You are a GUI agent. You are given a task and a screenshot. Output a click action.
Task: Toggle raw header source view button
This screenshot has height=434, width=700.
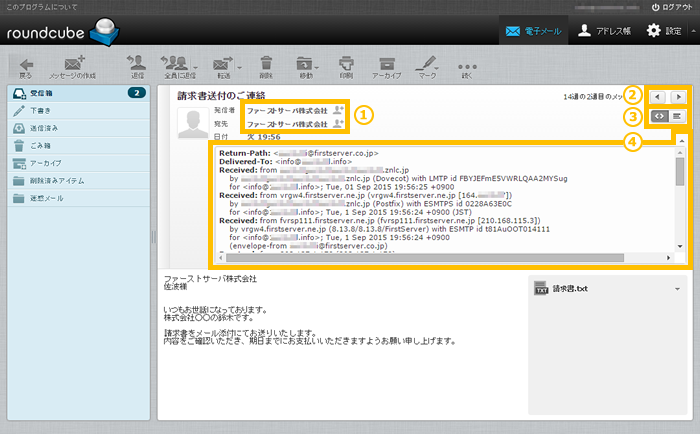click(x=659, y=116)
